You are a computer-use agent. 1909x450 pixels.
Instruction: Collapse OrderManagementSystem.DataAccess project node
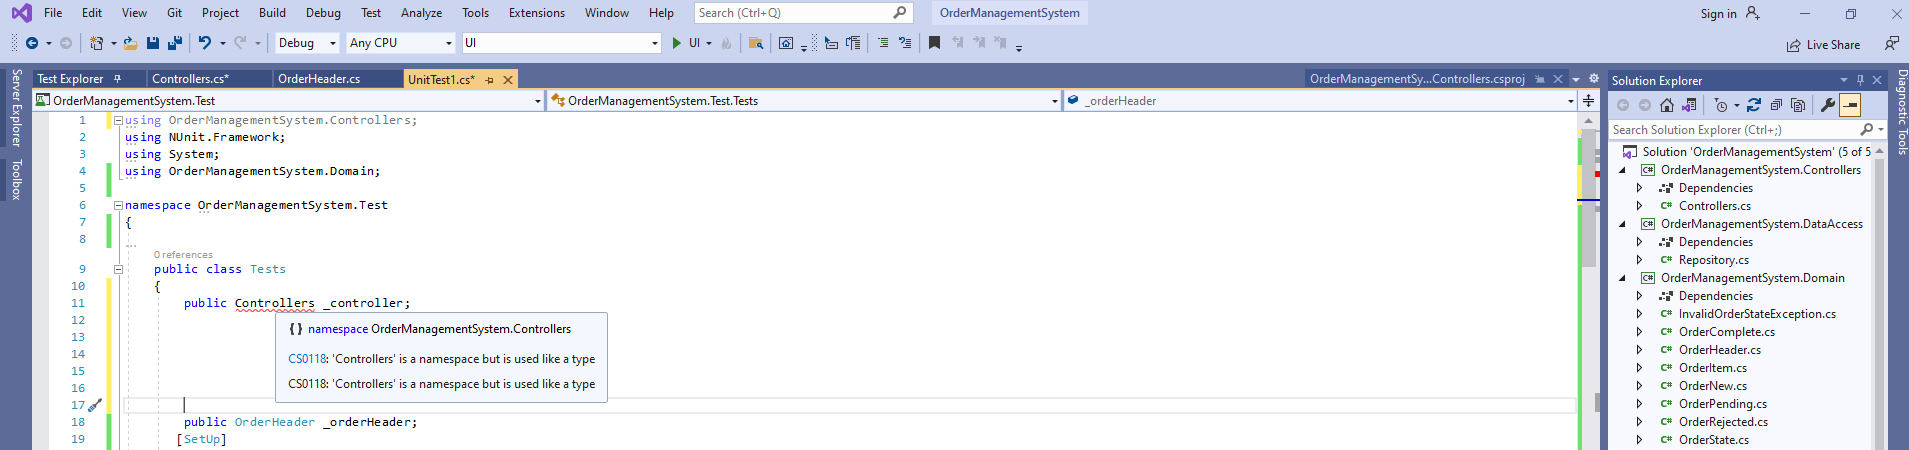pos(1622,224)
